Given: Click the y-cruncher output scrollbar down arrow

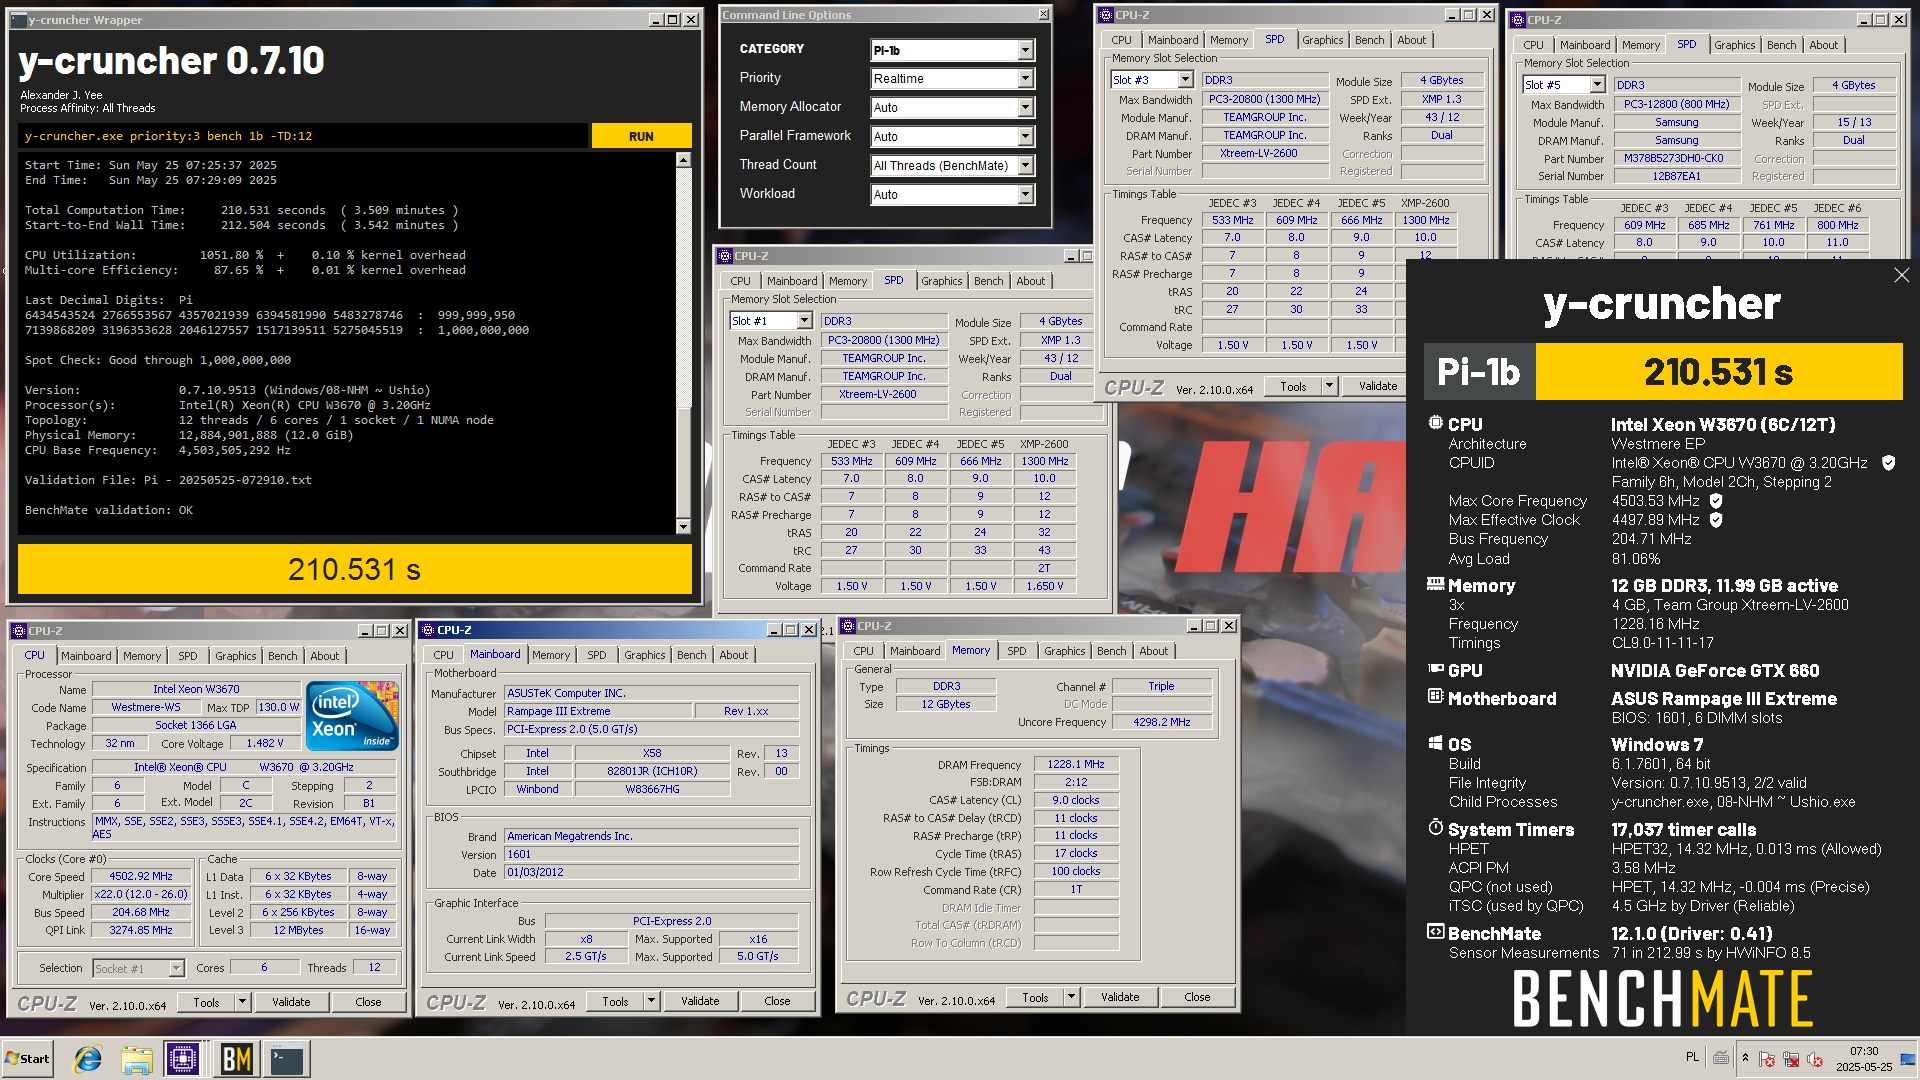Looking at the screenshot, I should coord(683,527).
